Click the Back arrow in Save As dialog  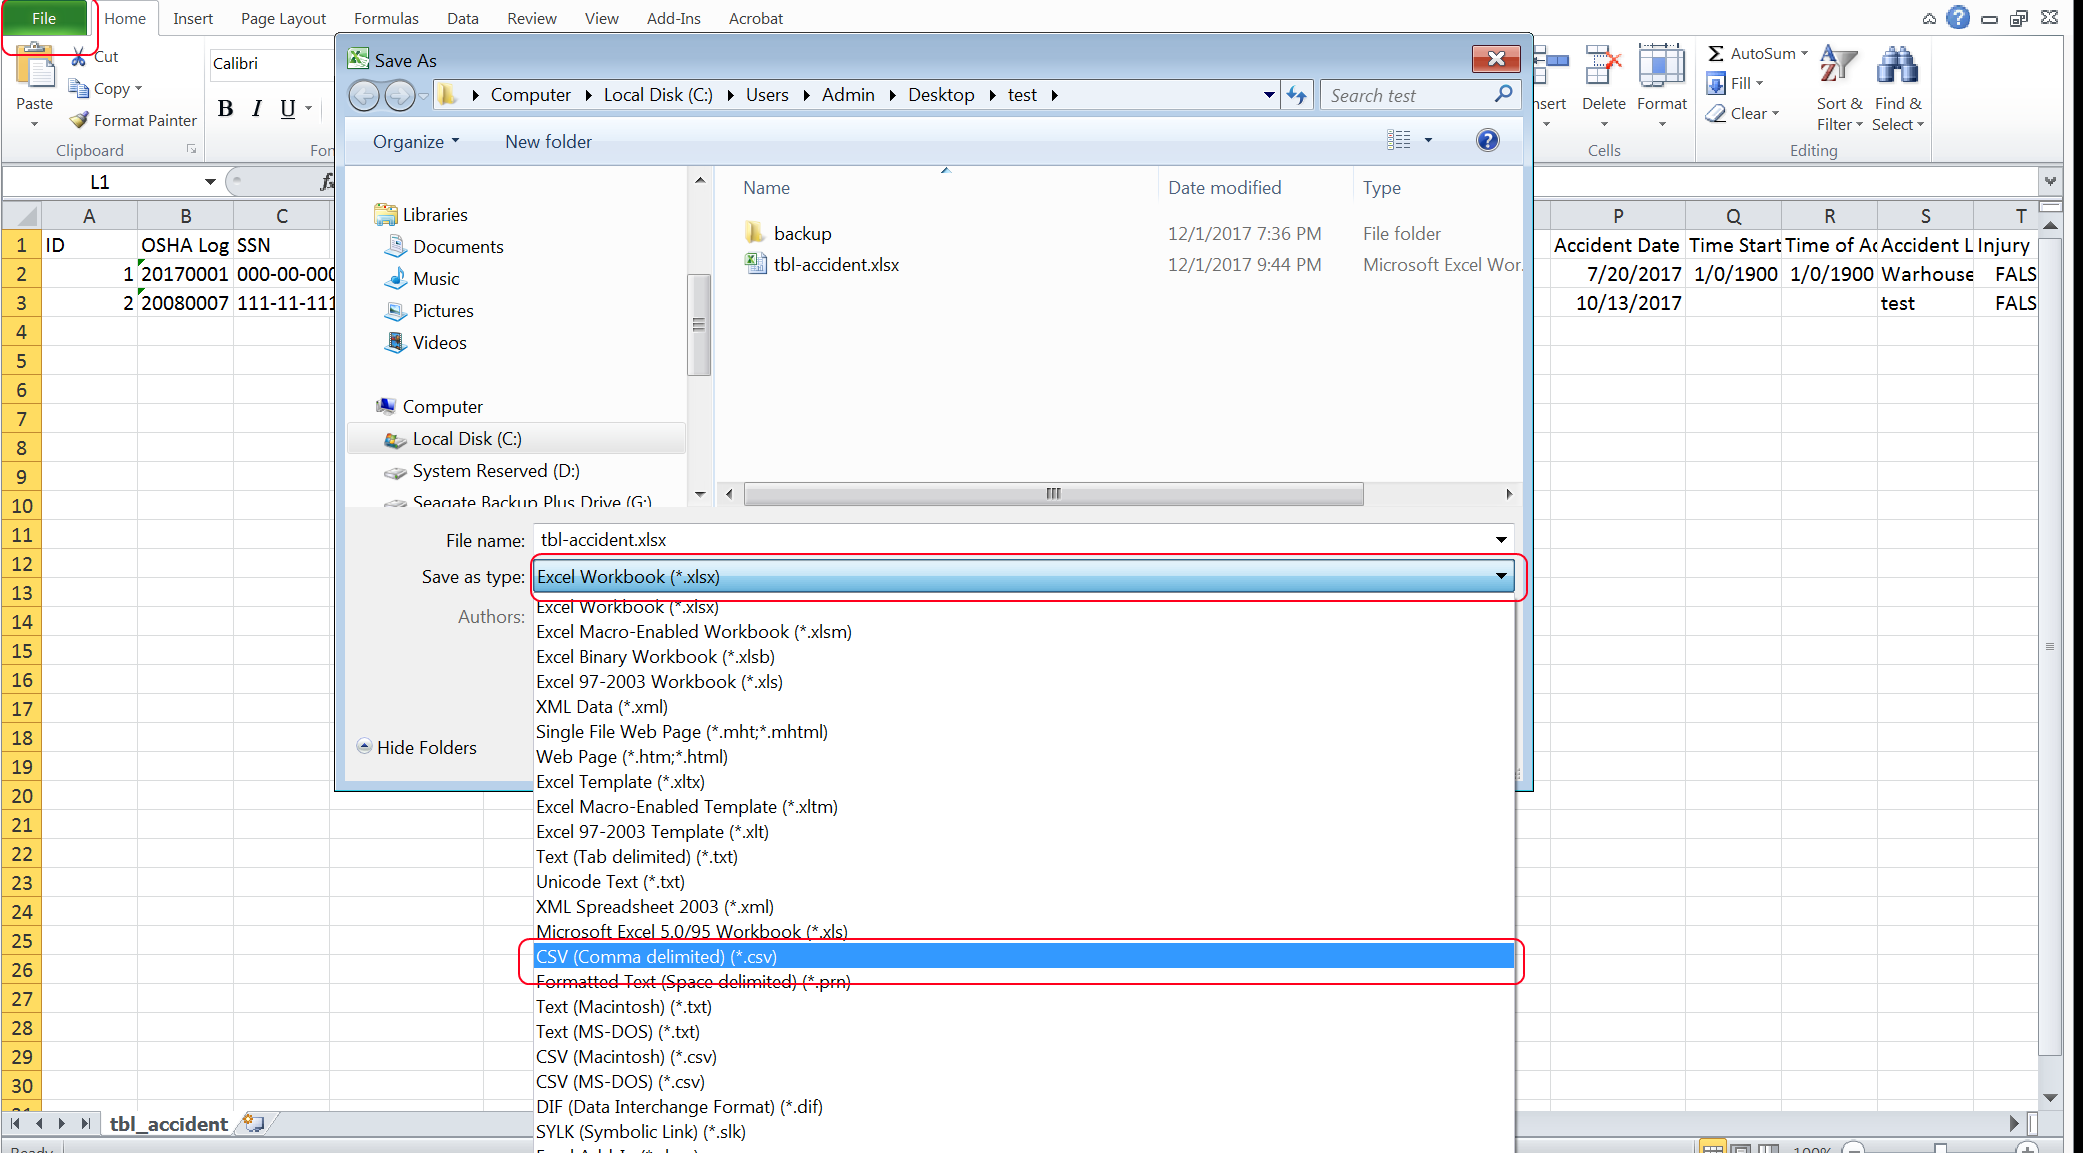364,95
